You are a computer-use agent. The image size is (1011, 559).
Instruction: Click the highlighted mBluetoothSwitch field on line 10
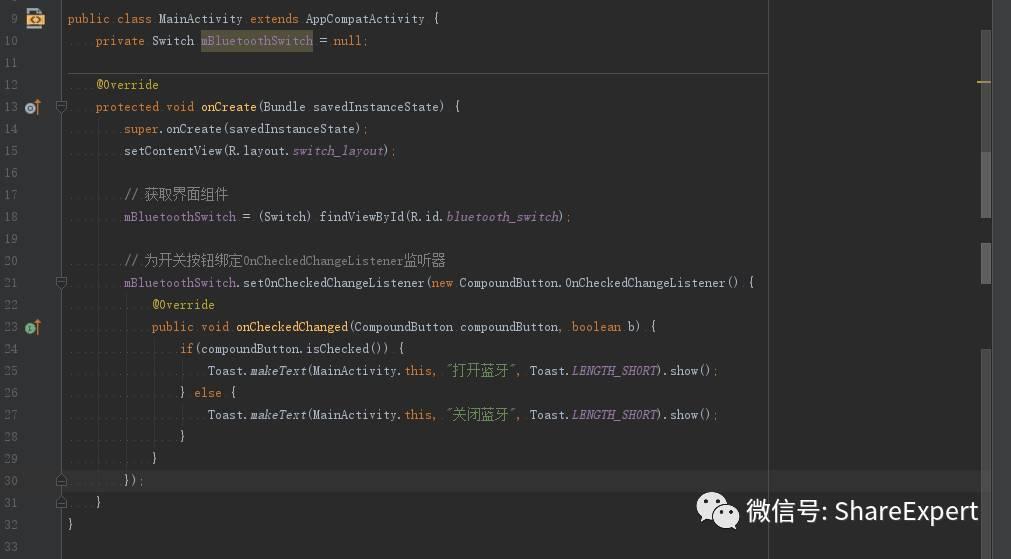[257, 41]
